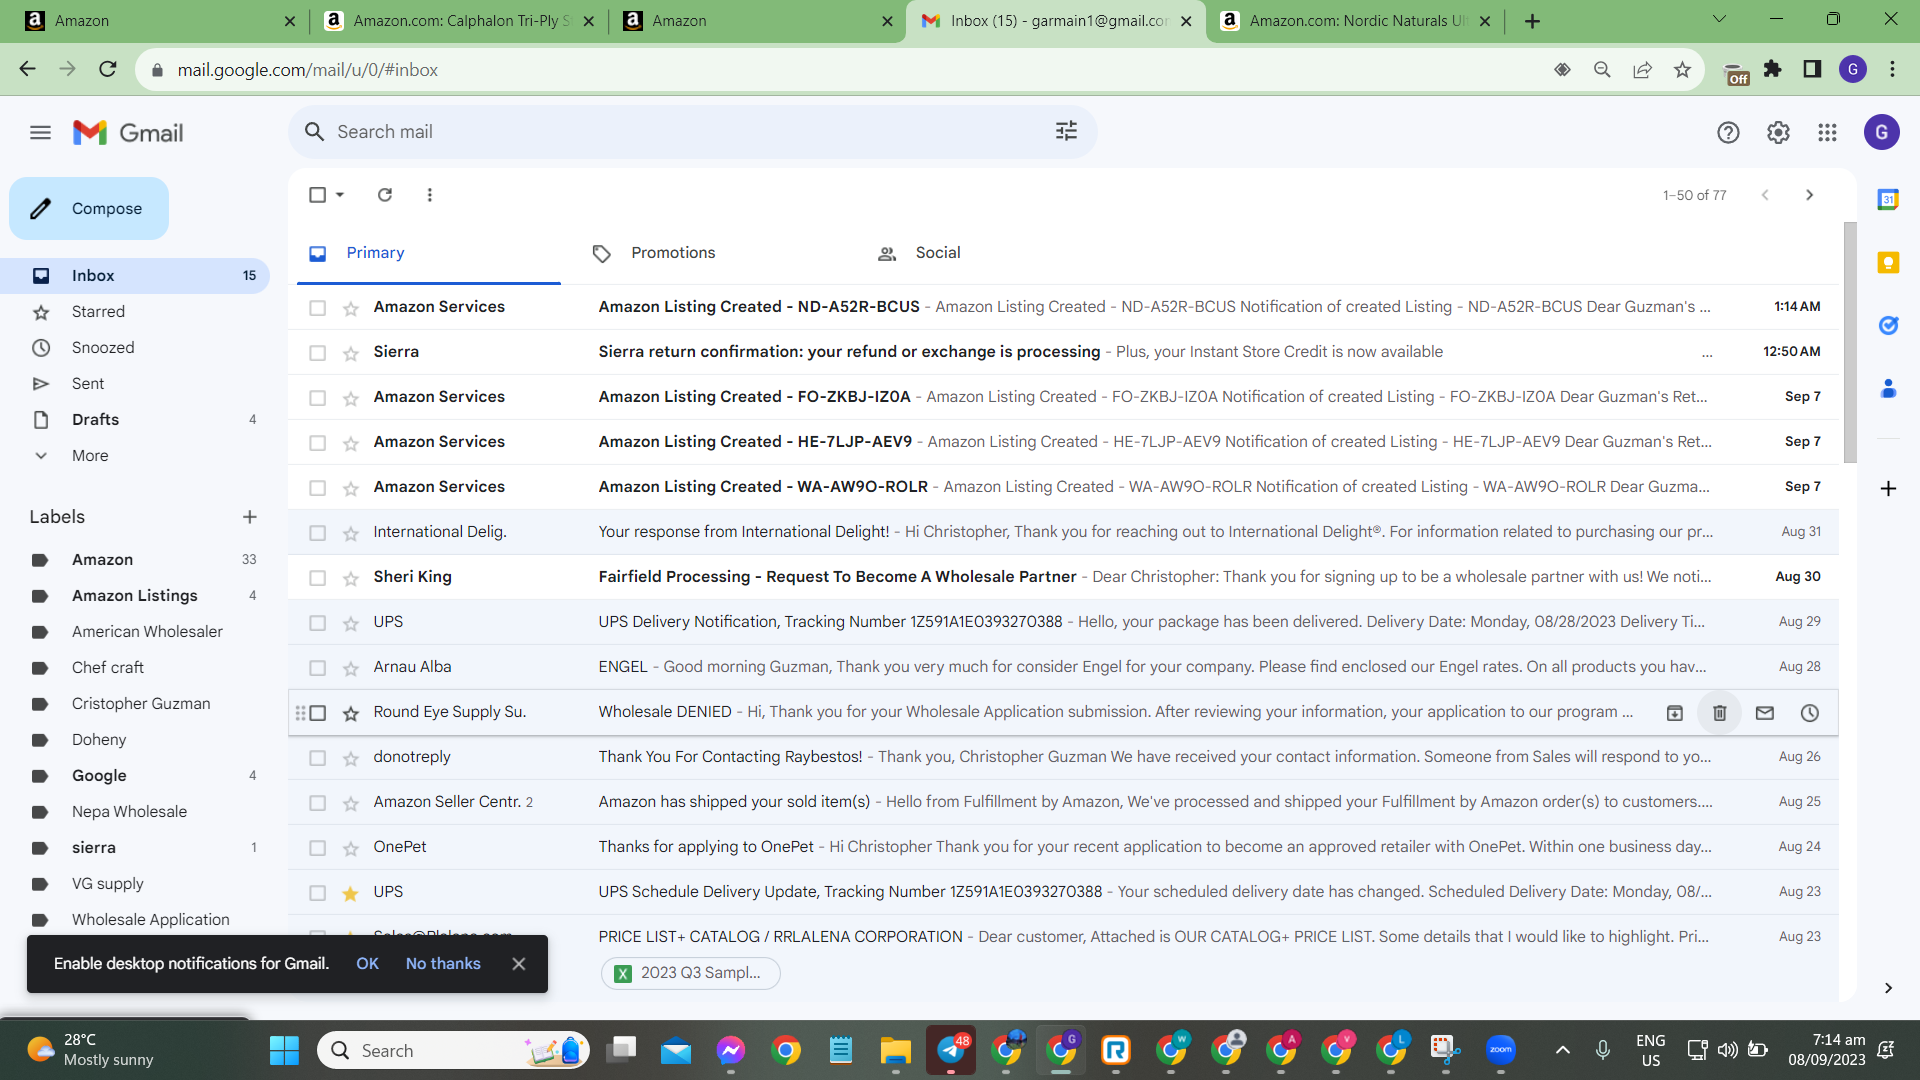Snooze the Round Eye Supply email
The image size is (1920, 1080).
coord(1810,713)
